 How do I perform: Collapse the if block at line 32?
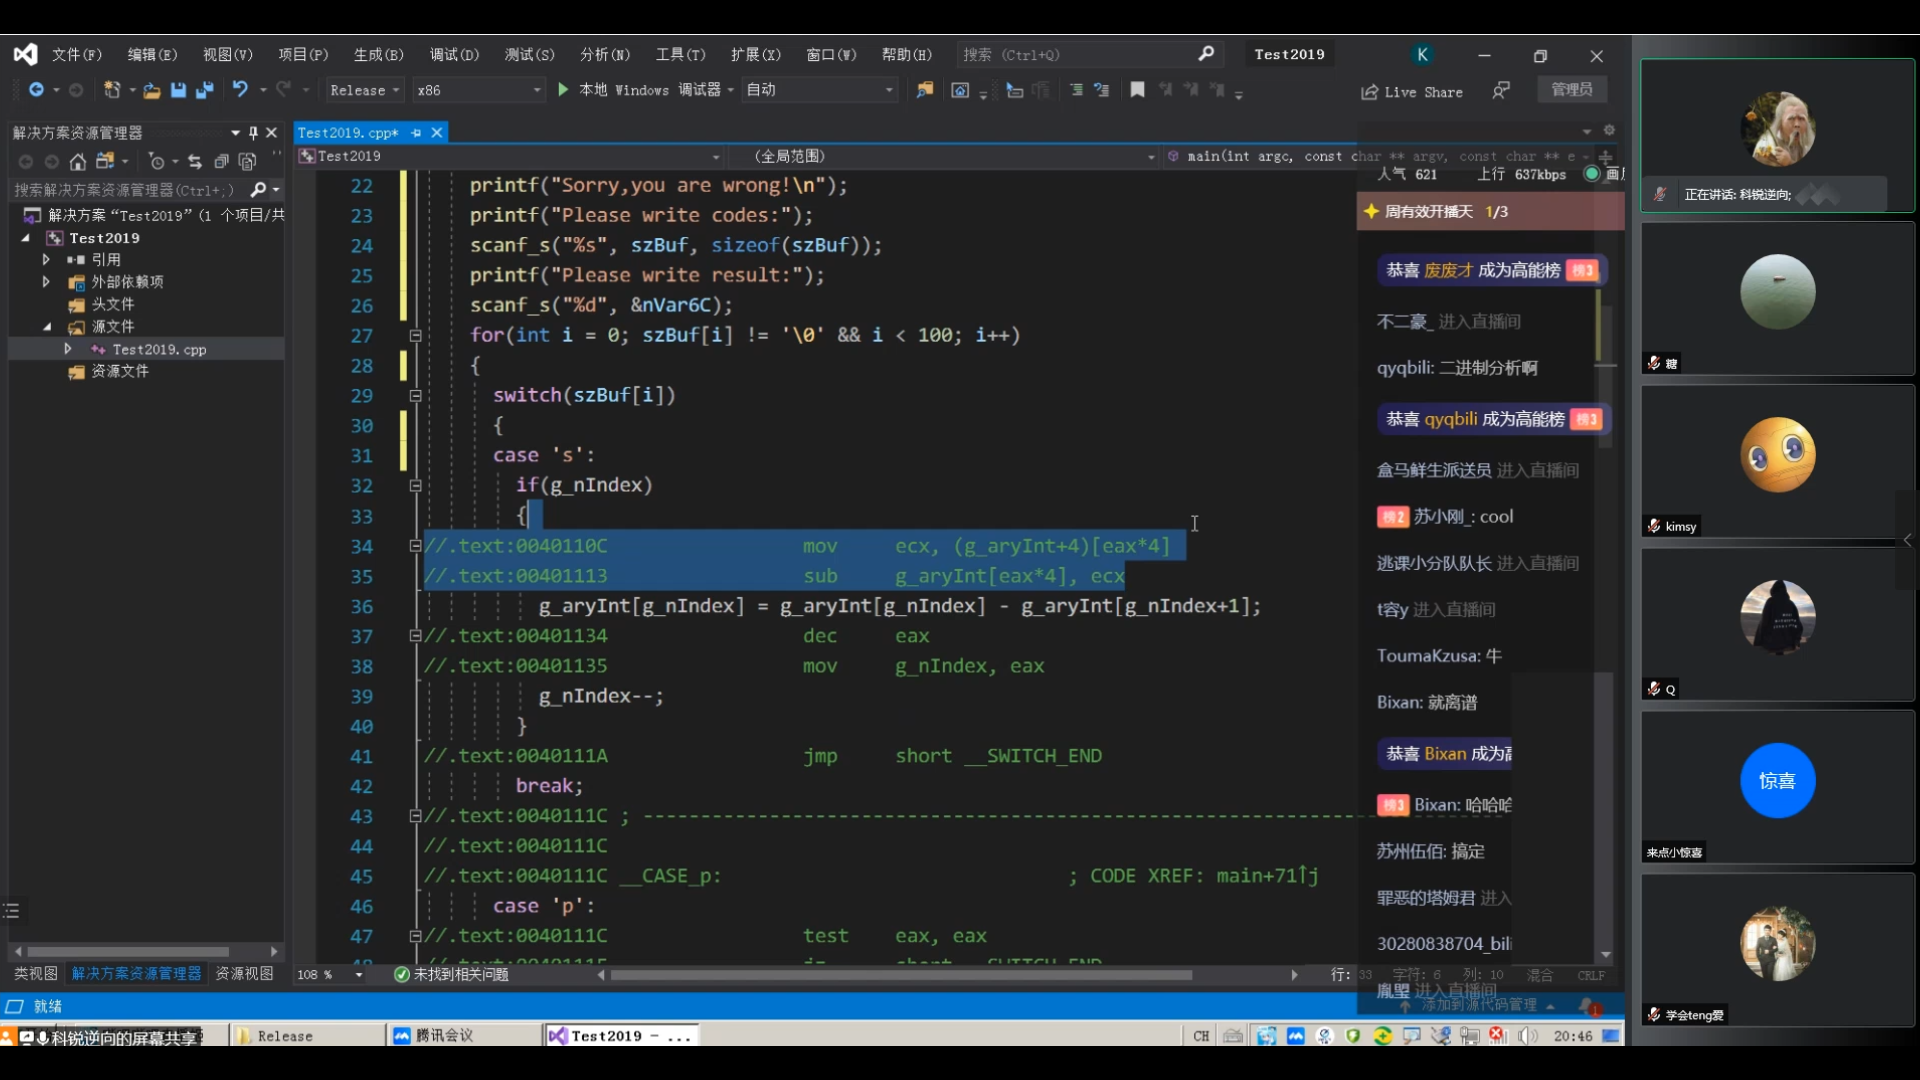pos(415,486)
